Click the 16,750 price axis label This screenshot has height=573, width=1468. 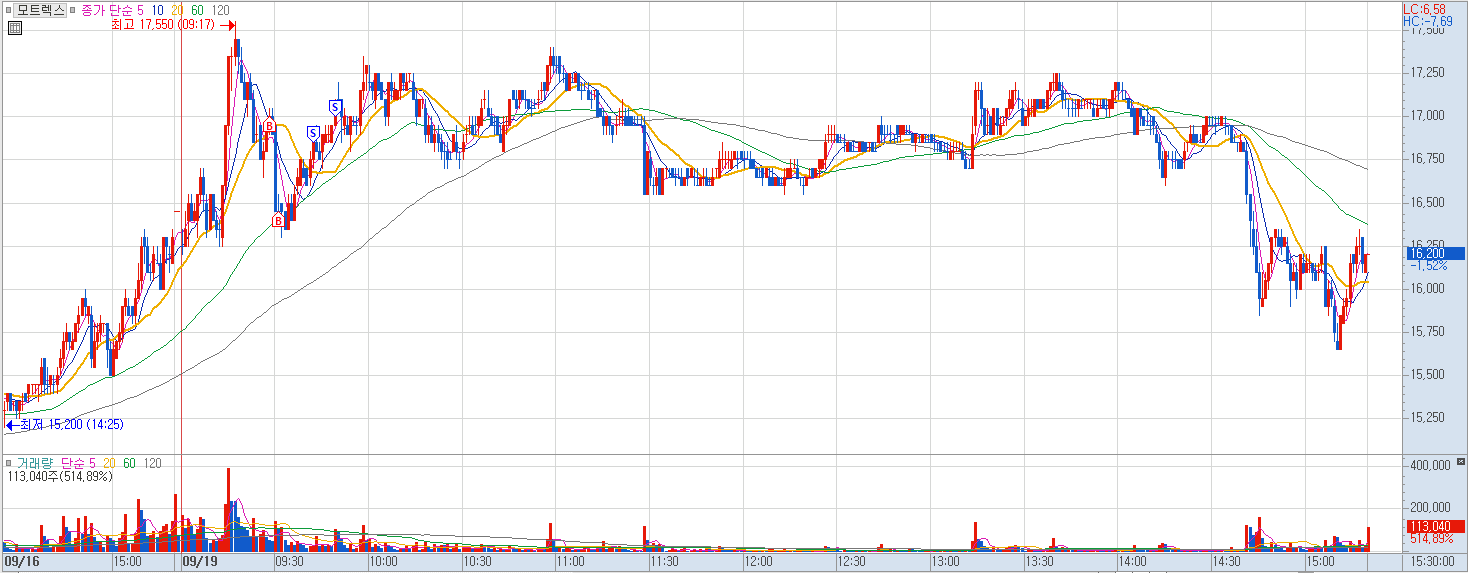[1427, 159]
